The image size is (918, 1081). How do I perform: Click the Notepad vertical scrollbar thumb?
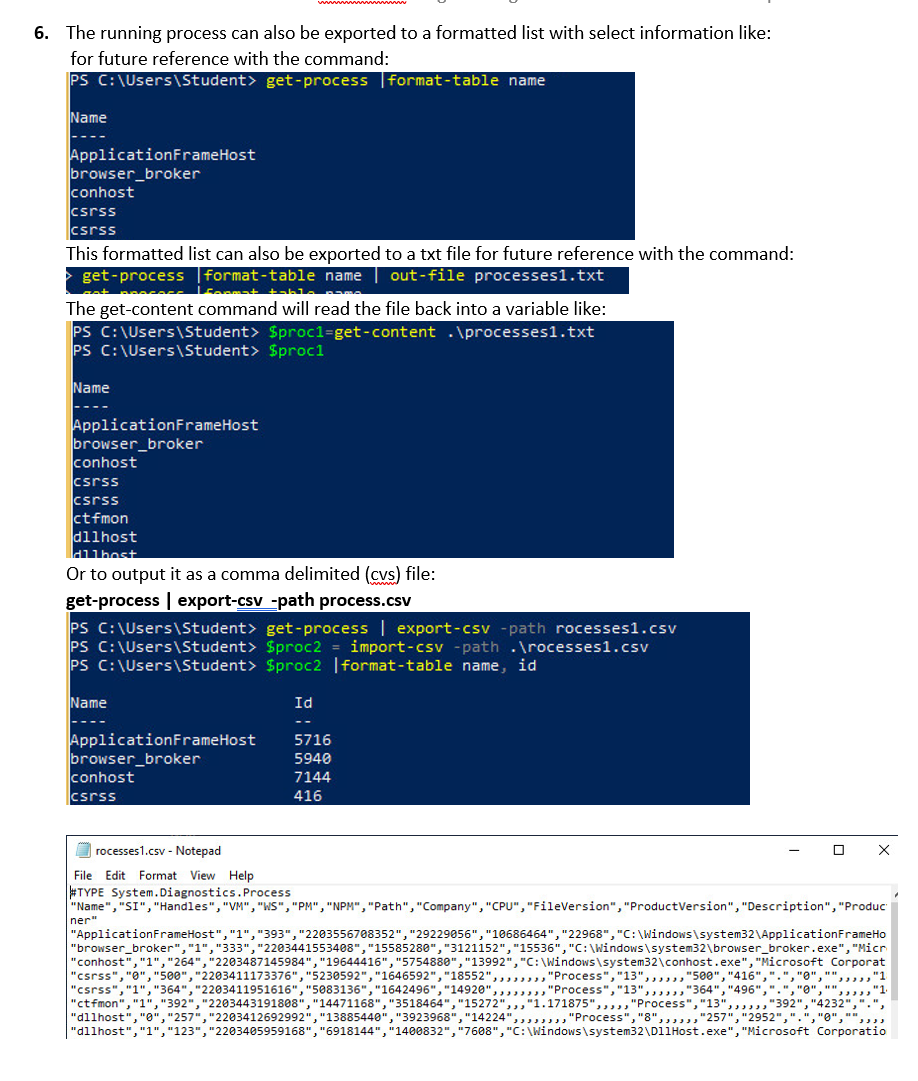894,952
